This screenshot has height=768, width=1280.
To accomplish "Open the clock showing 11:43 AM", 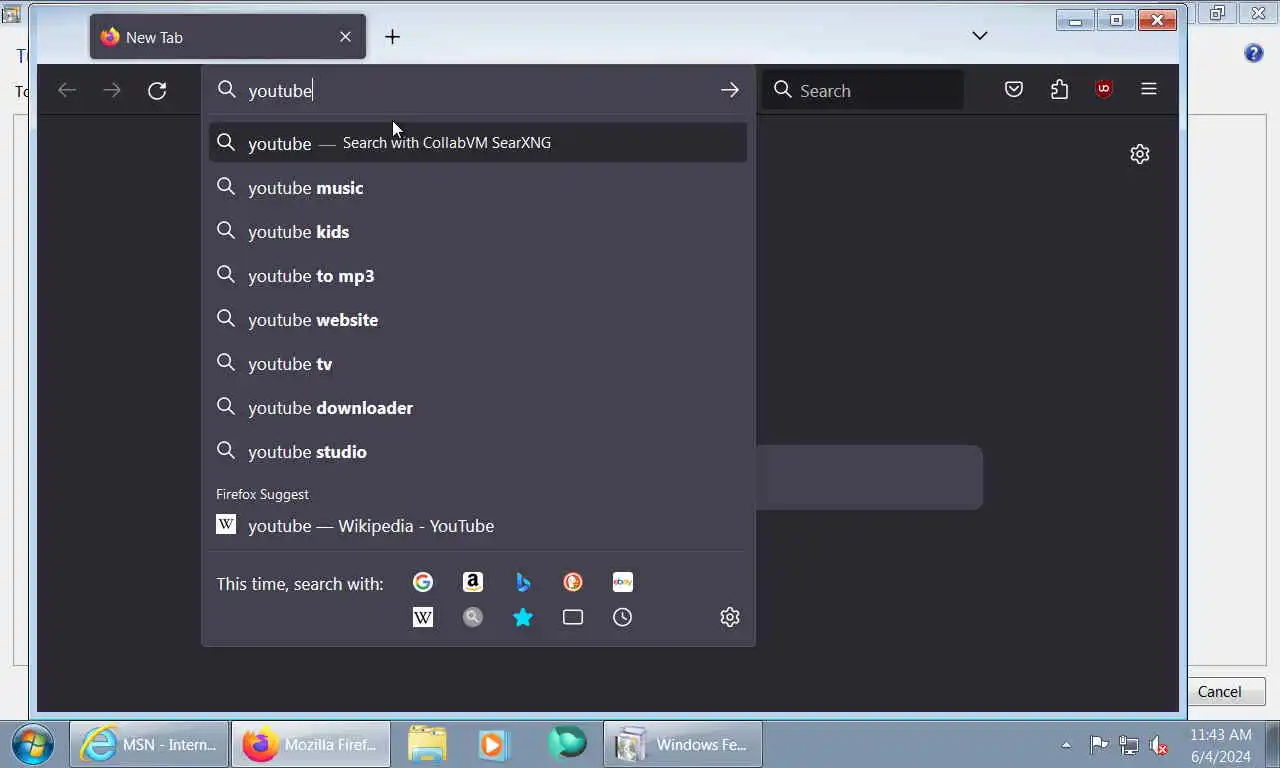I will point(1221,745).
